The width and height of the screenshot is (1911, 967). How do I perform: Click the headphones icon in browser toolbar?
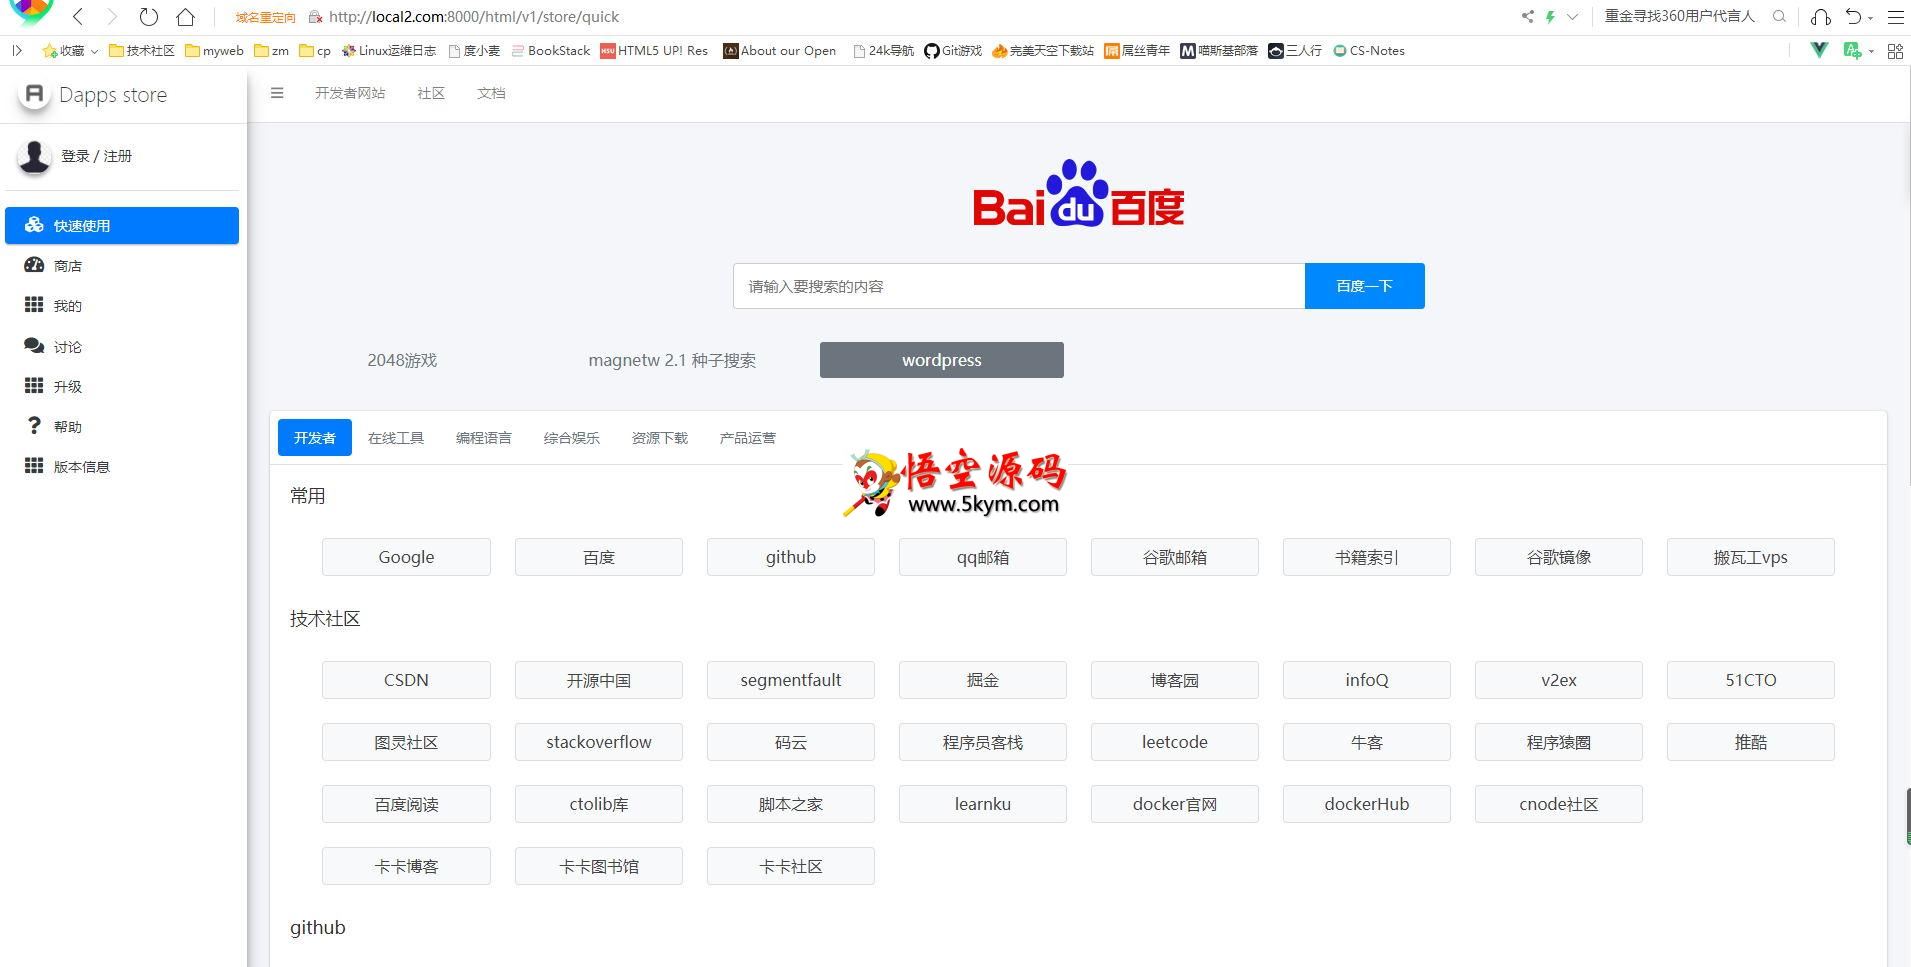pos(1821,16)
